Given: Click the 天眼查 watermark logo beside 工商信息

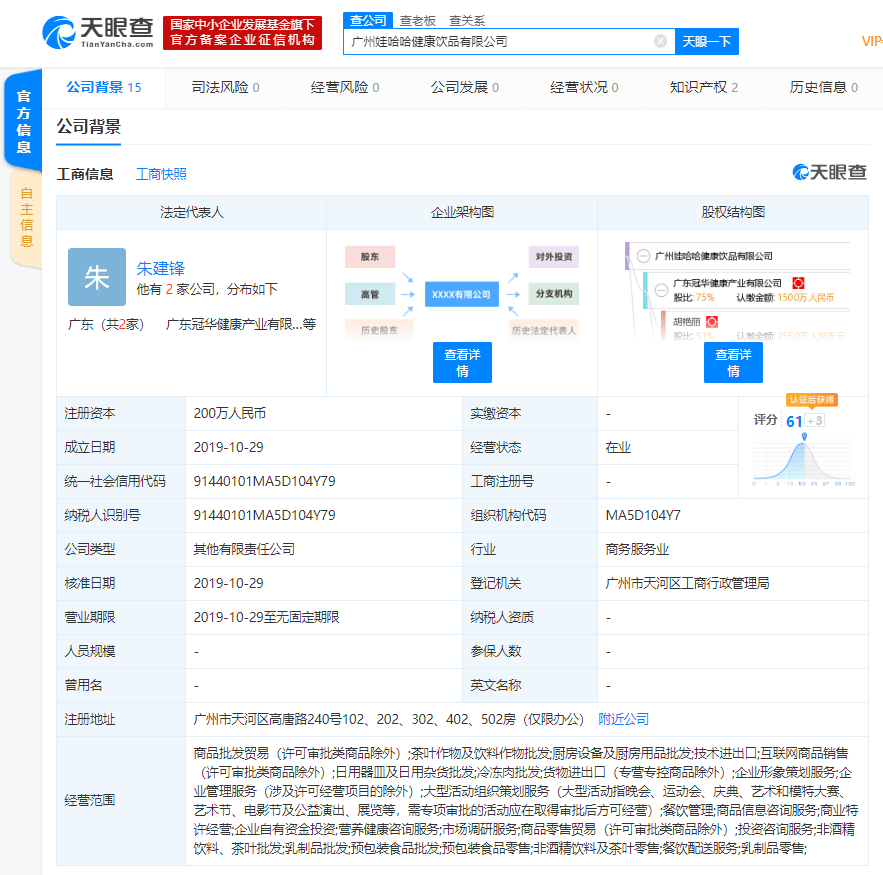Looking at the screenshot, I should click(x=829, y=173).
